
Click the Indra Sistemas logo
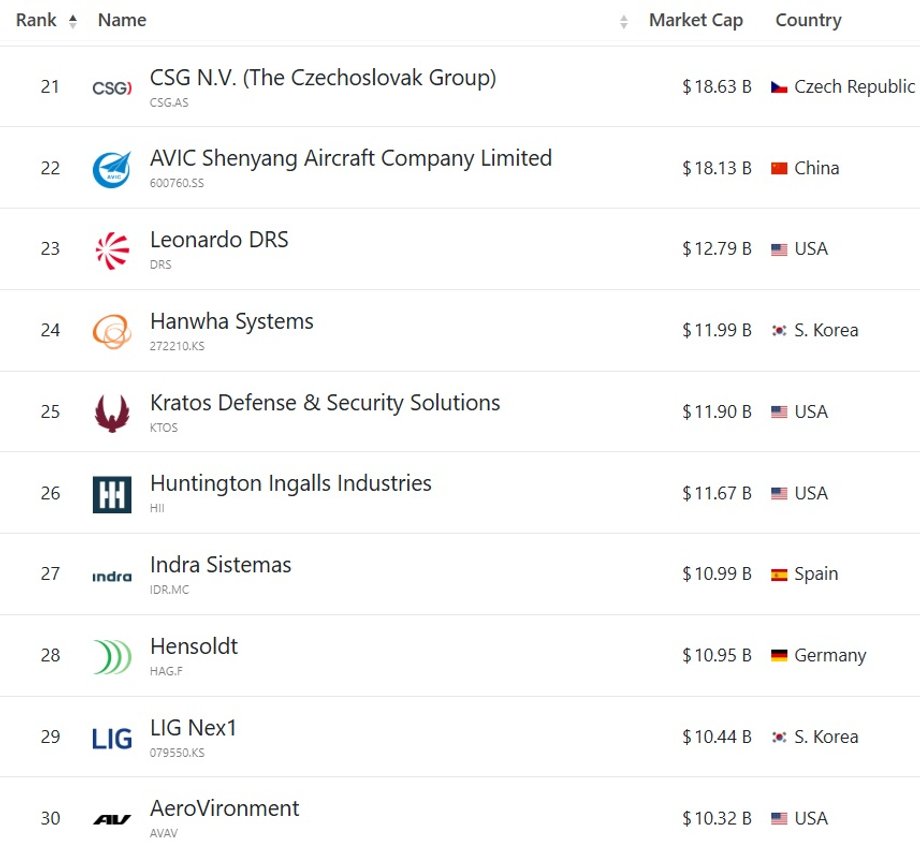pyautogui.click(x=112, y=577)
